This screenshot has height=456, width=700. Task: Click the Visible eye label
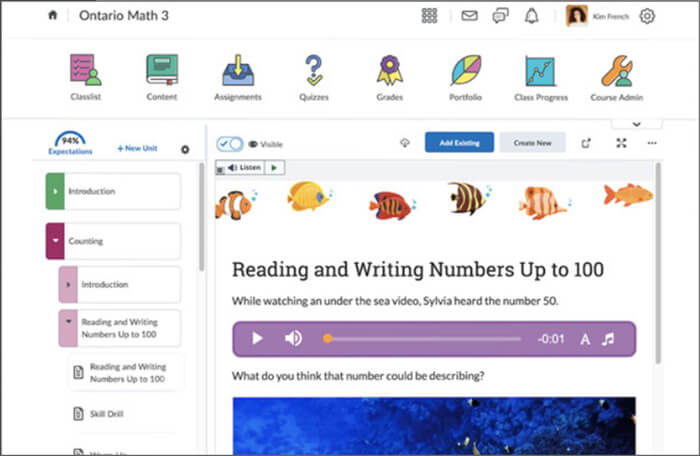[266, 144]
